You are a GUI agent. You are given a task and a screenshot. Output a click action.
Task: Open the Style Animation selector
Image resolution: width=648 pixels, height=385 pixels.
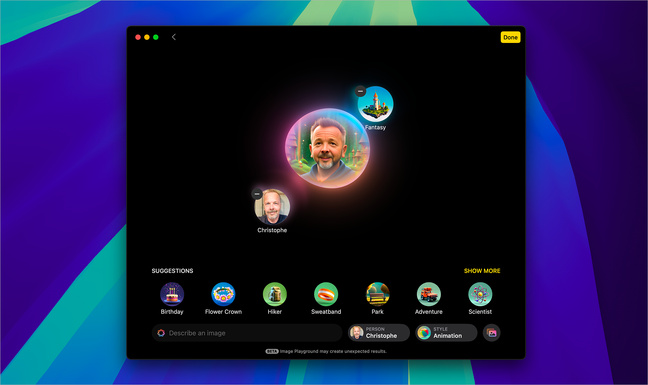(x=446, y=333)
